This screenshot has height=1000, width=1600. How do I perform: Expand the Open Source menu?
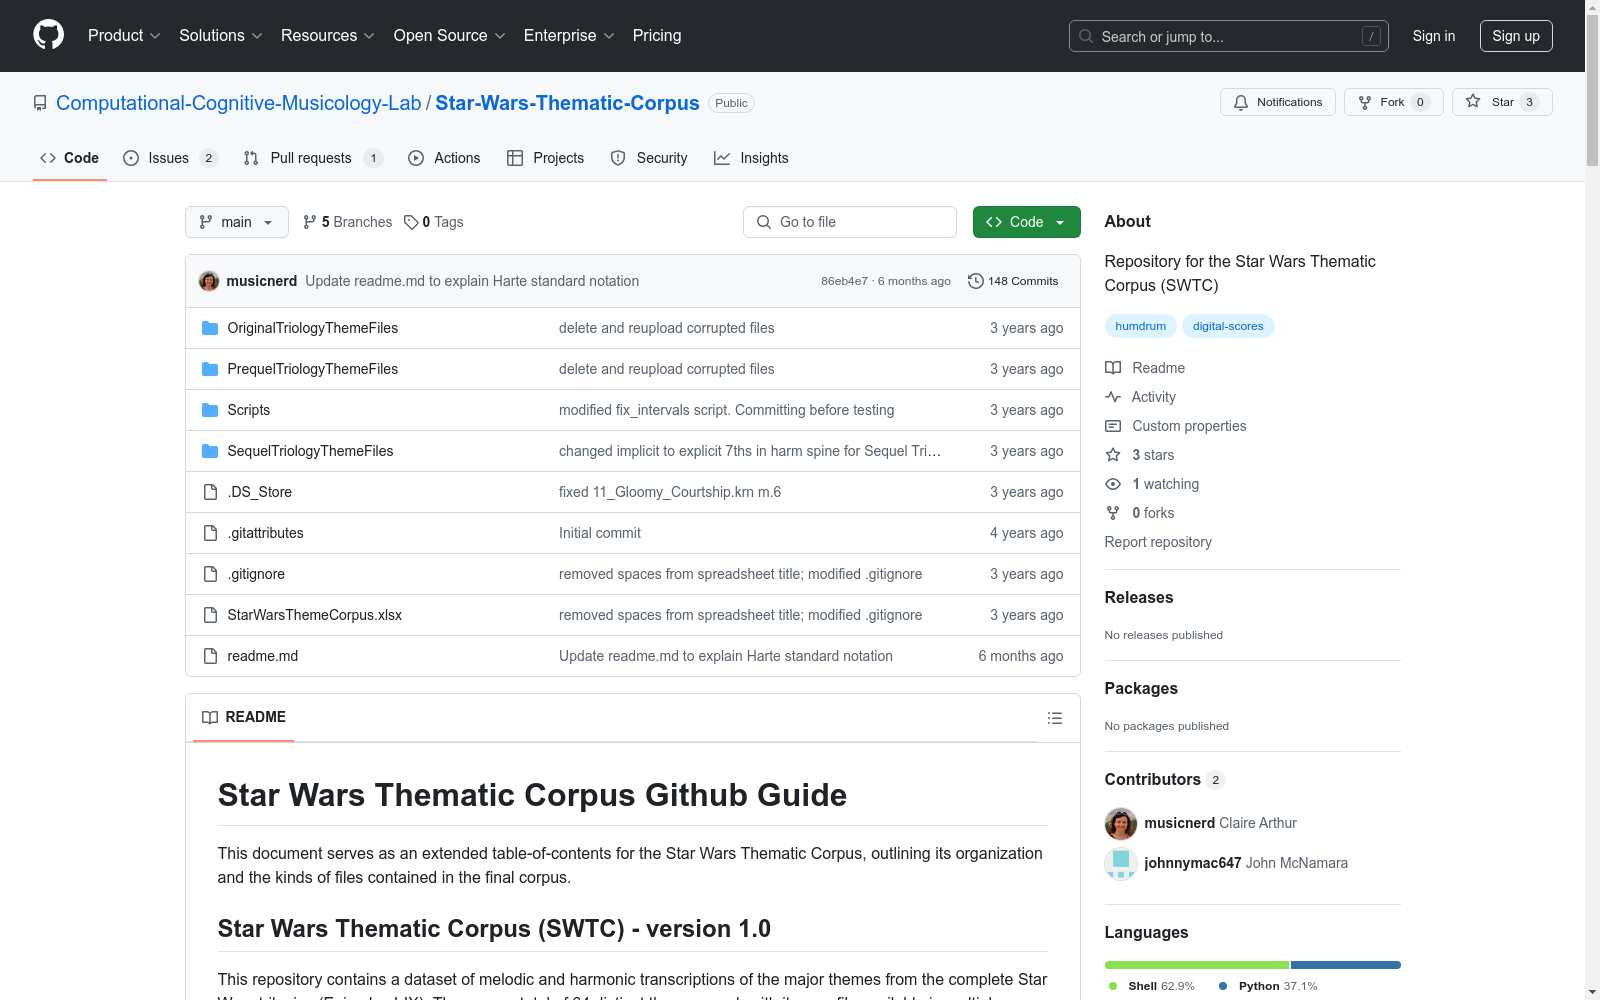click(450, 35)
